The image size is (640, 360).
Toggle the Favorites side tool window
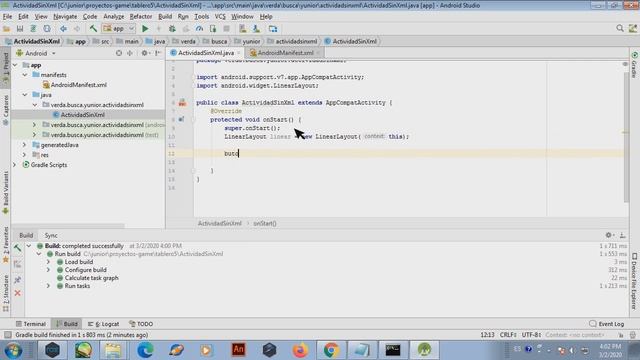pos(5,245)
